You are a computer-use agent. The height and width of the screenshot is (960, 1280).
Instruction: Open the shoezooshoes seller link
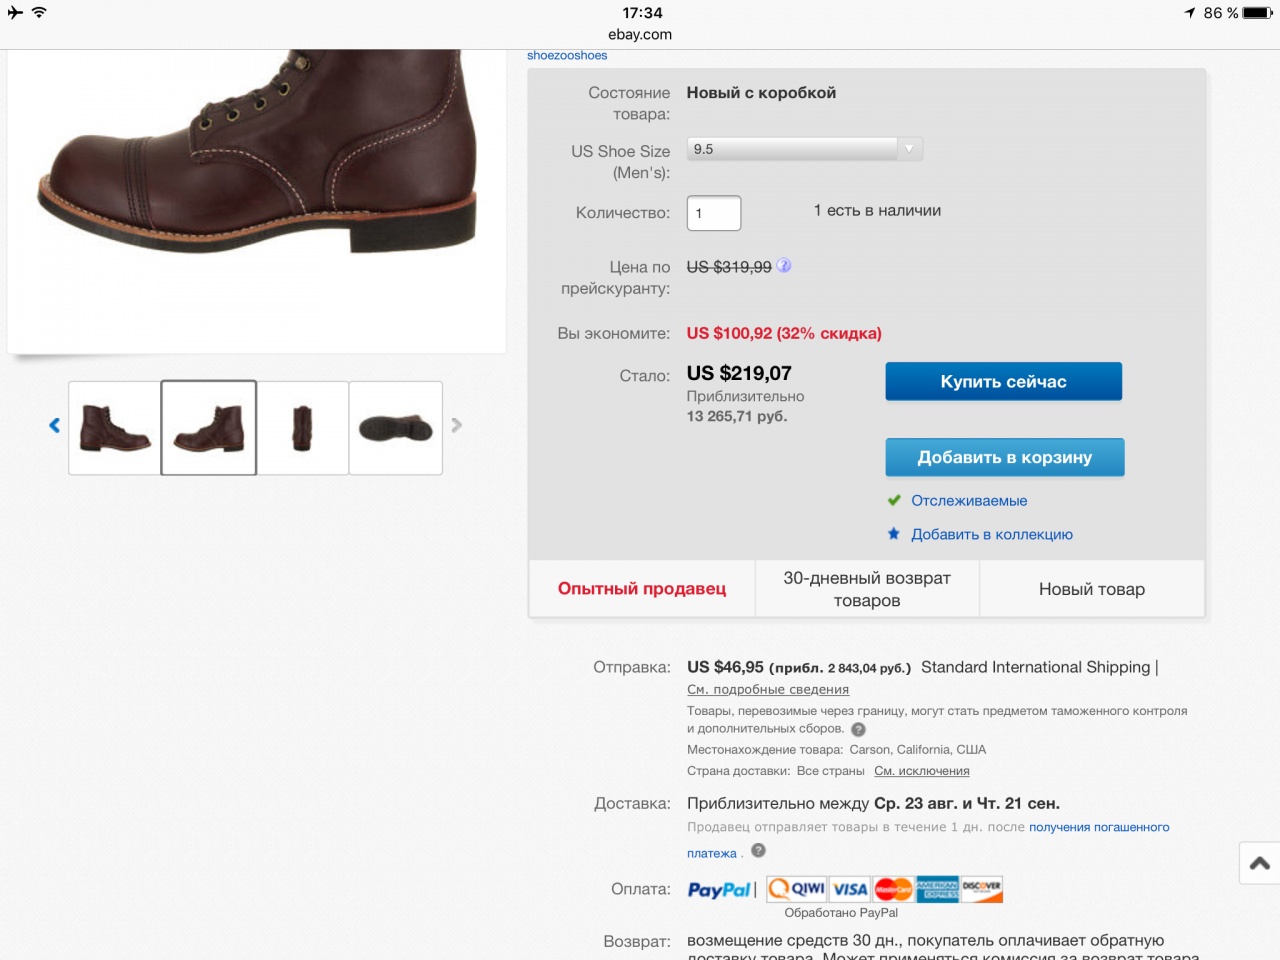pyautogui.click(x=567, y=56)
